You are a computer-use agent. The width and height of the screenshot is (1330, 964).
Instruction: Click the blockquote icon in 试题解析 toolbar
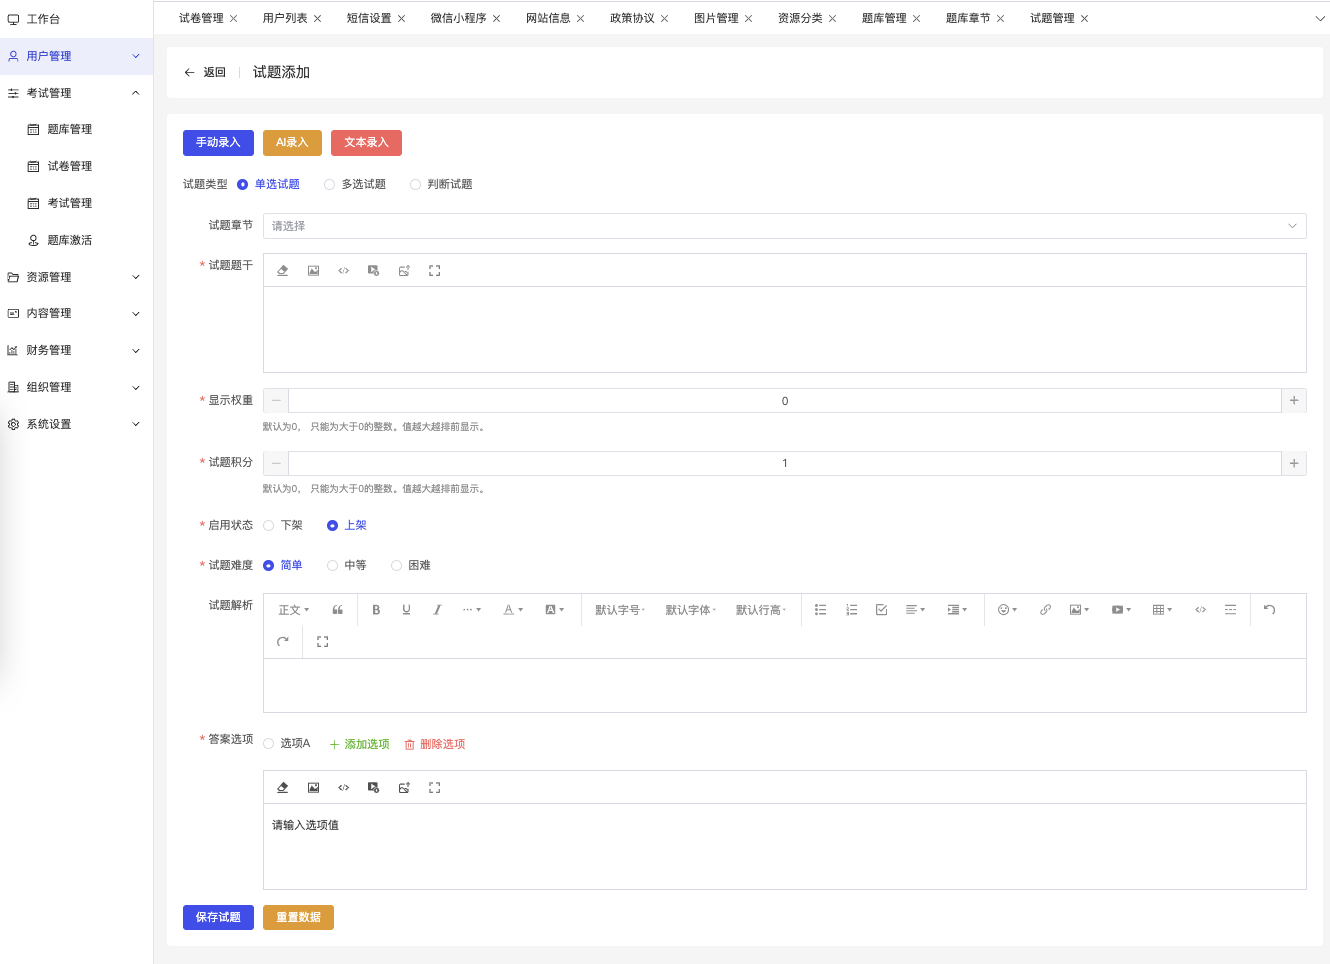(338, 610)
